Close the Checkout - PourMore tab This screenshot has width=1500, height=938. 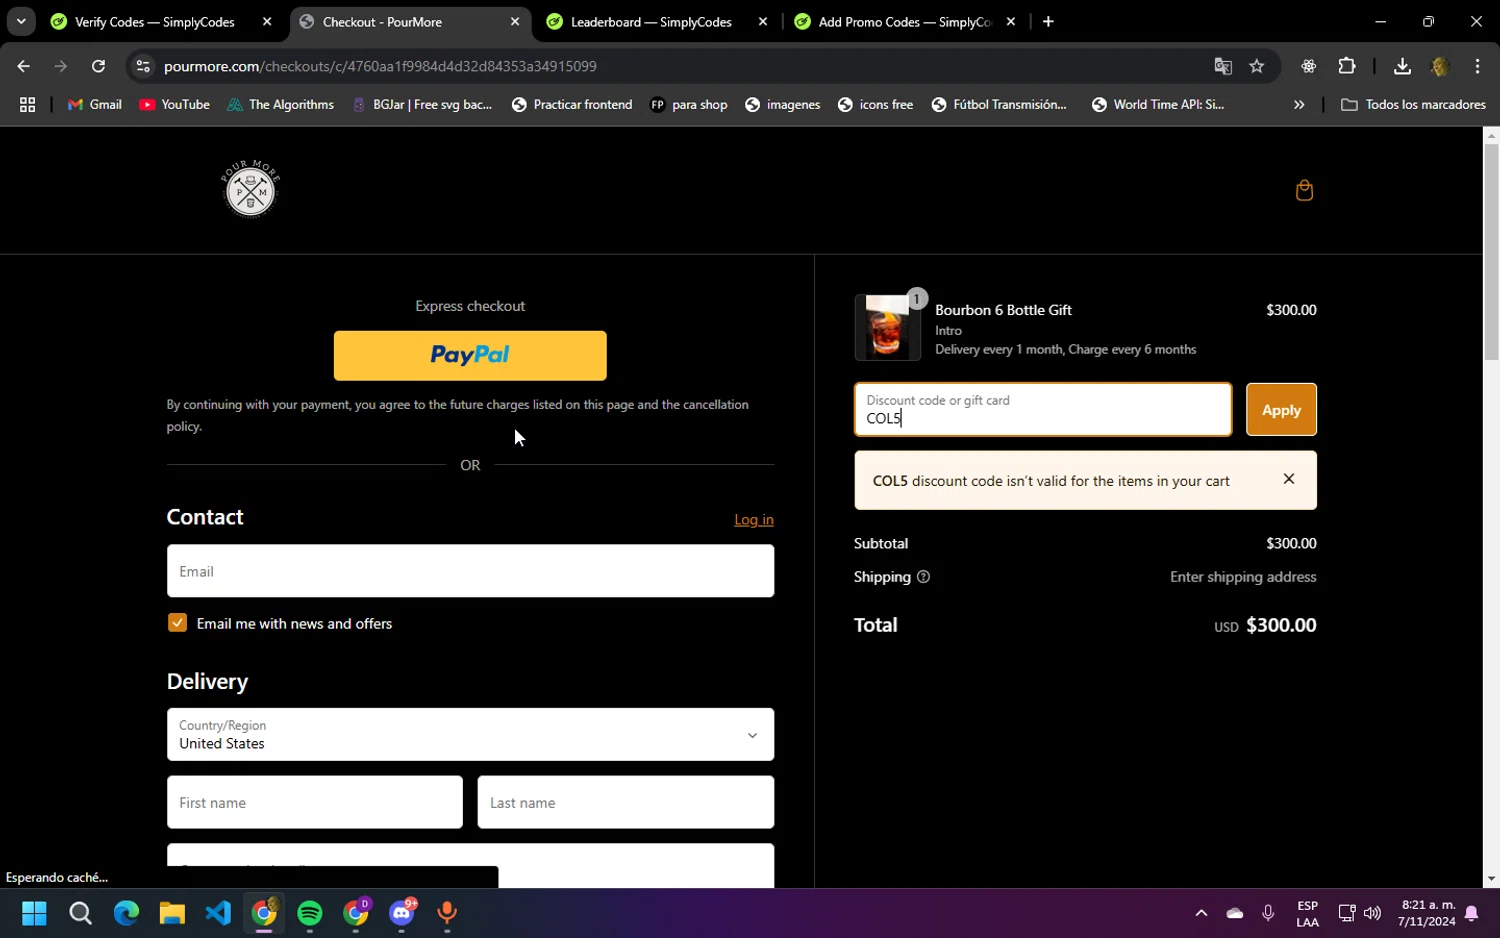[x=514, y=21]
